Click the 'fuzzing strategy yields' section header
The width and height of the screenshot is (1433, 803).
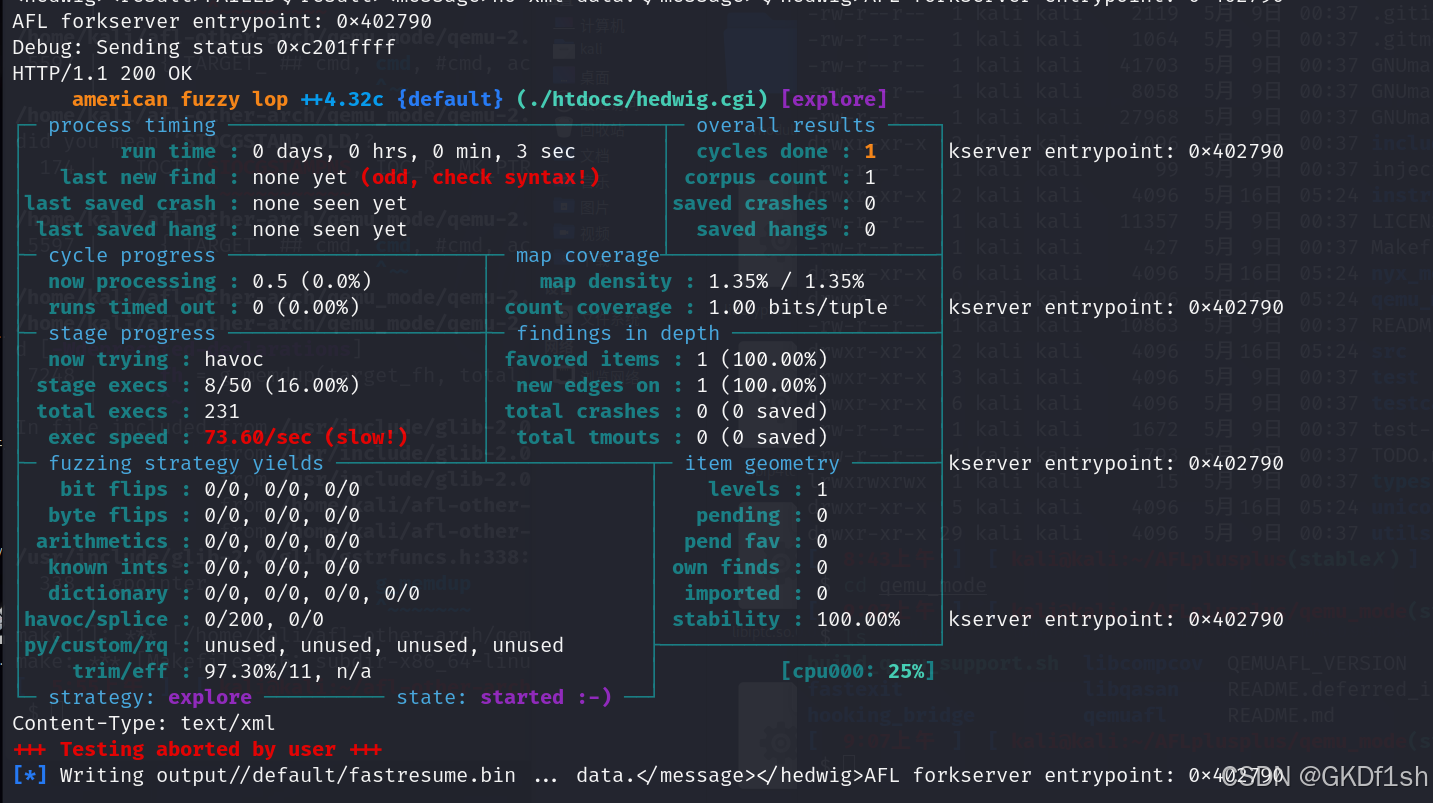186,463
